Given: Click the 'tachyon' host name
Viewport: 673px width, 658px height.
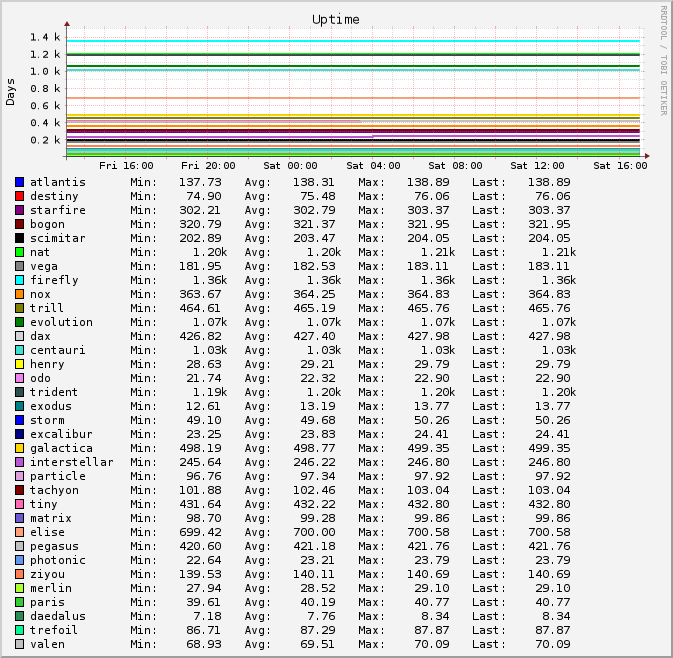Looking at the screenshot, I should 54,490.
